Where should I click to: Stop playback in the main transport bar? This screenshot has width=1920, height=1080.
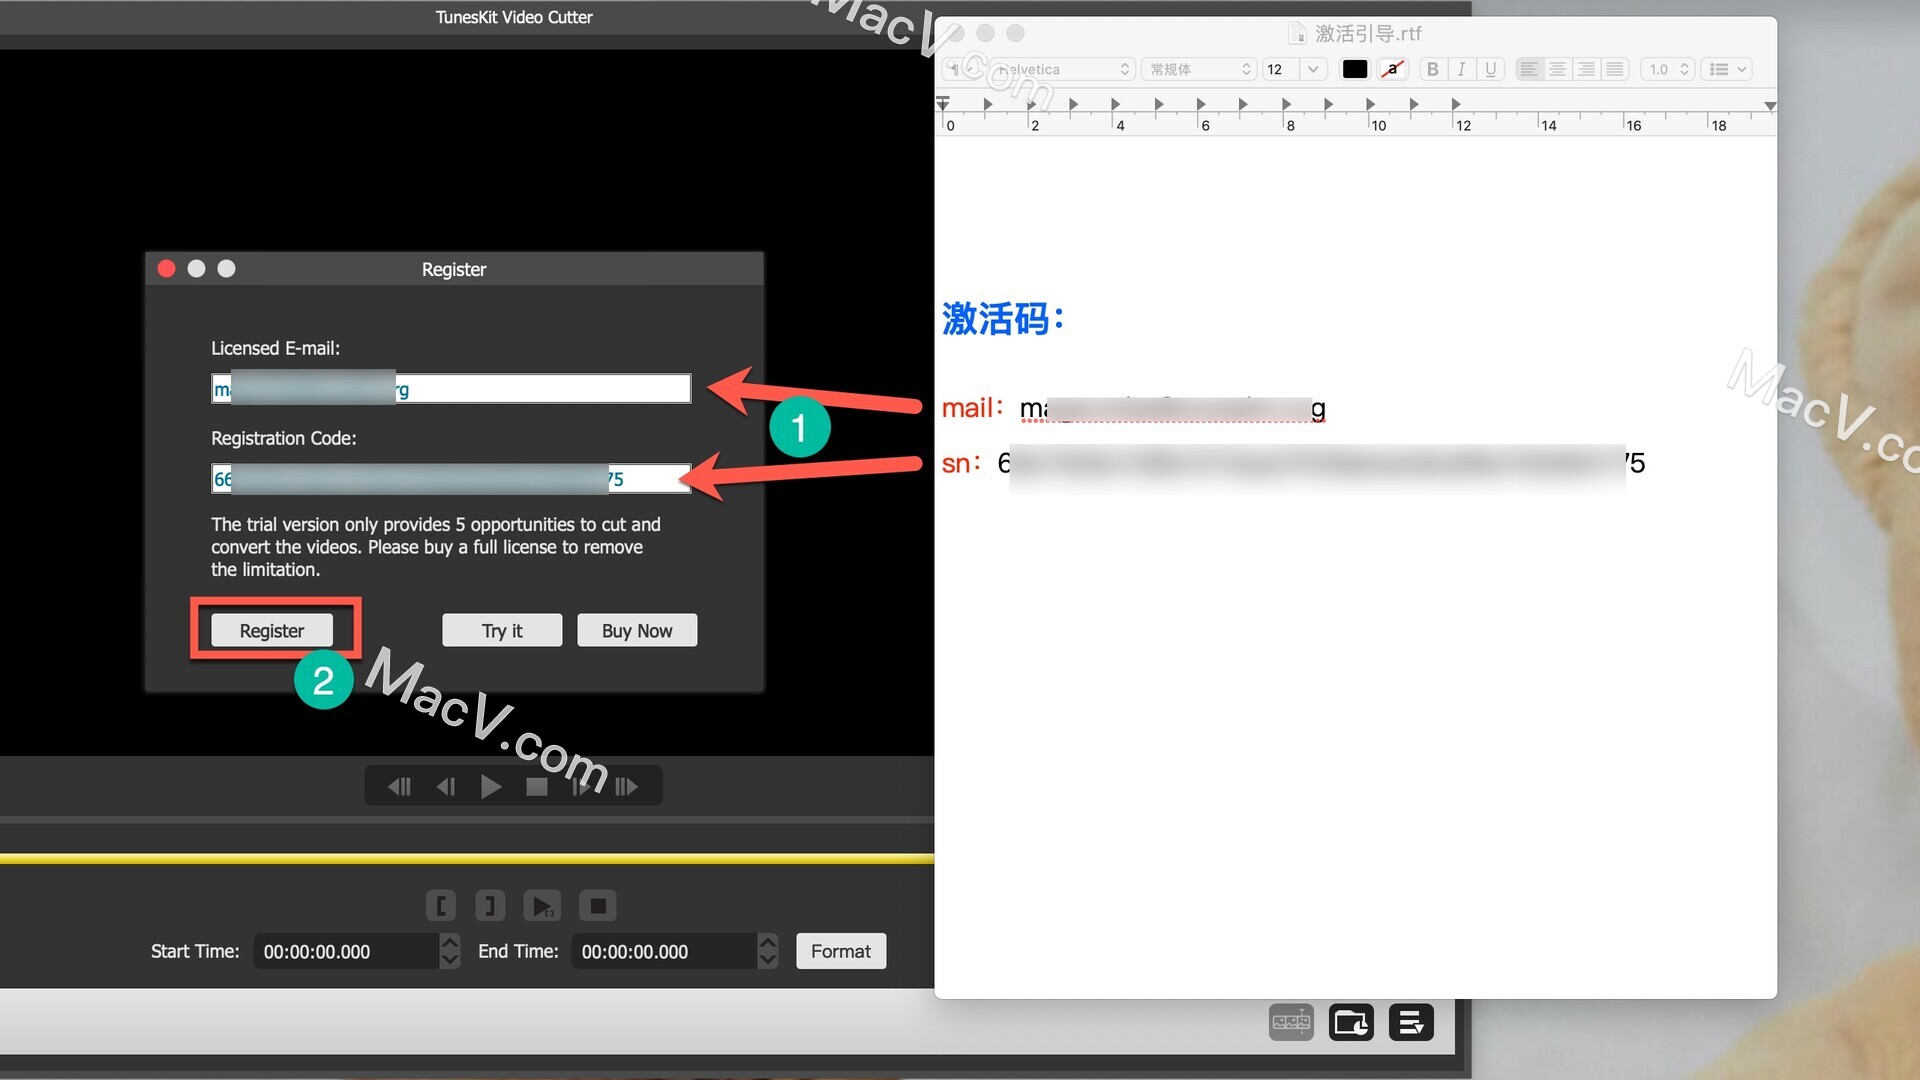point(537,787)
